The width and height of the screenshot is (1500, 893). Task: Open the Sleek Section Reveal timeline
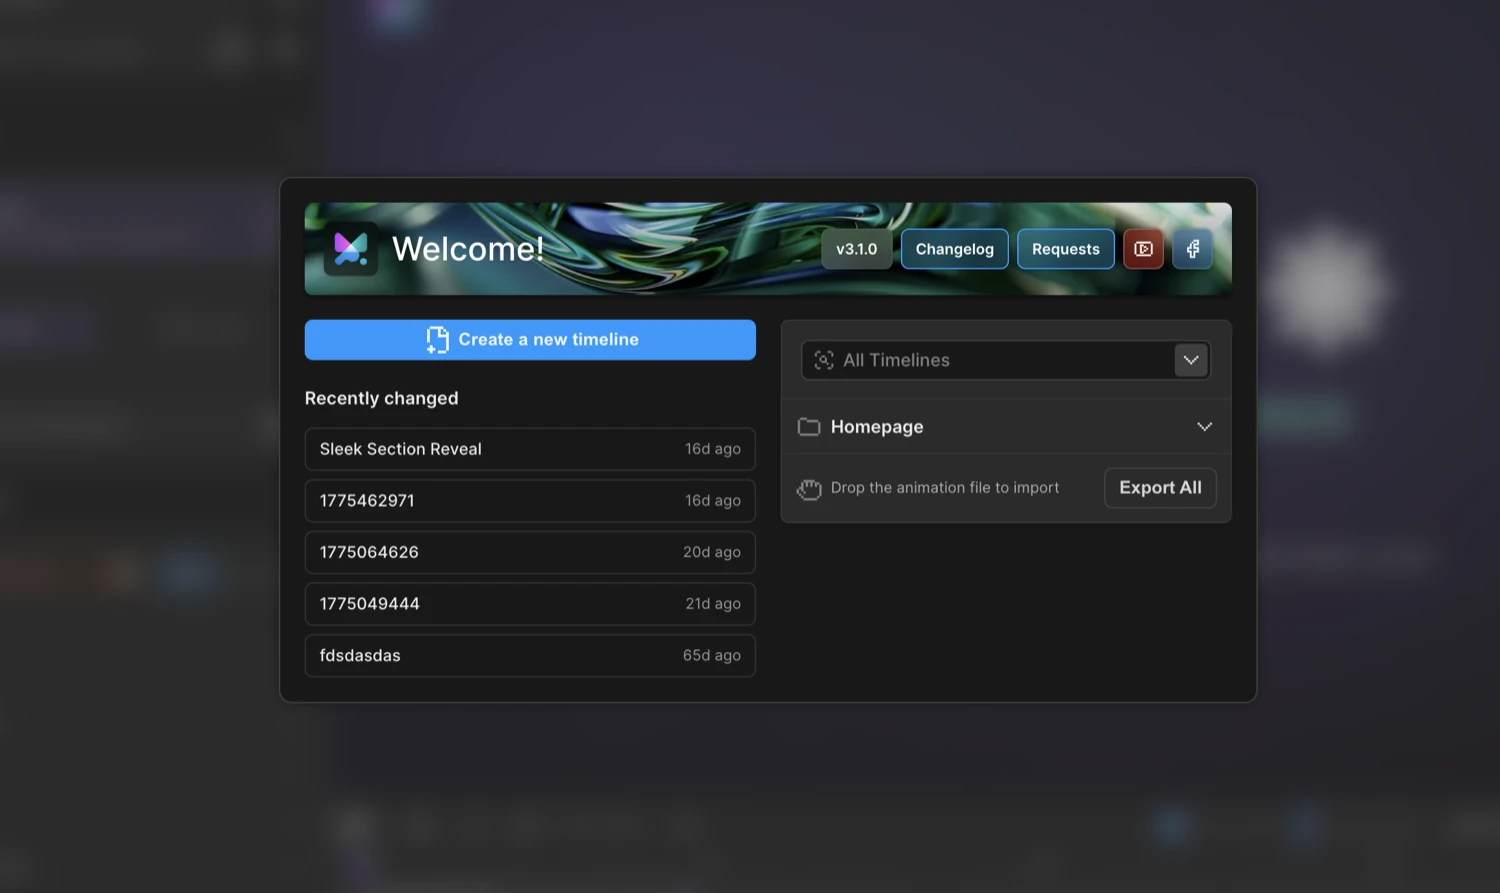tap(530, 449)
